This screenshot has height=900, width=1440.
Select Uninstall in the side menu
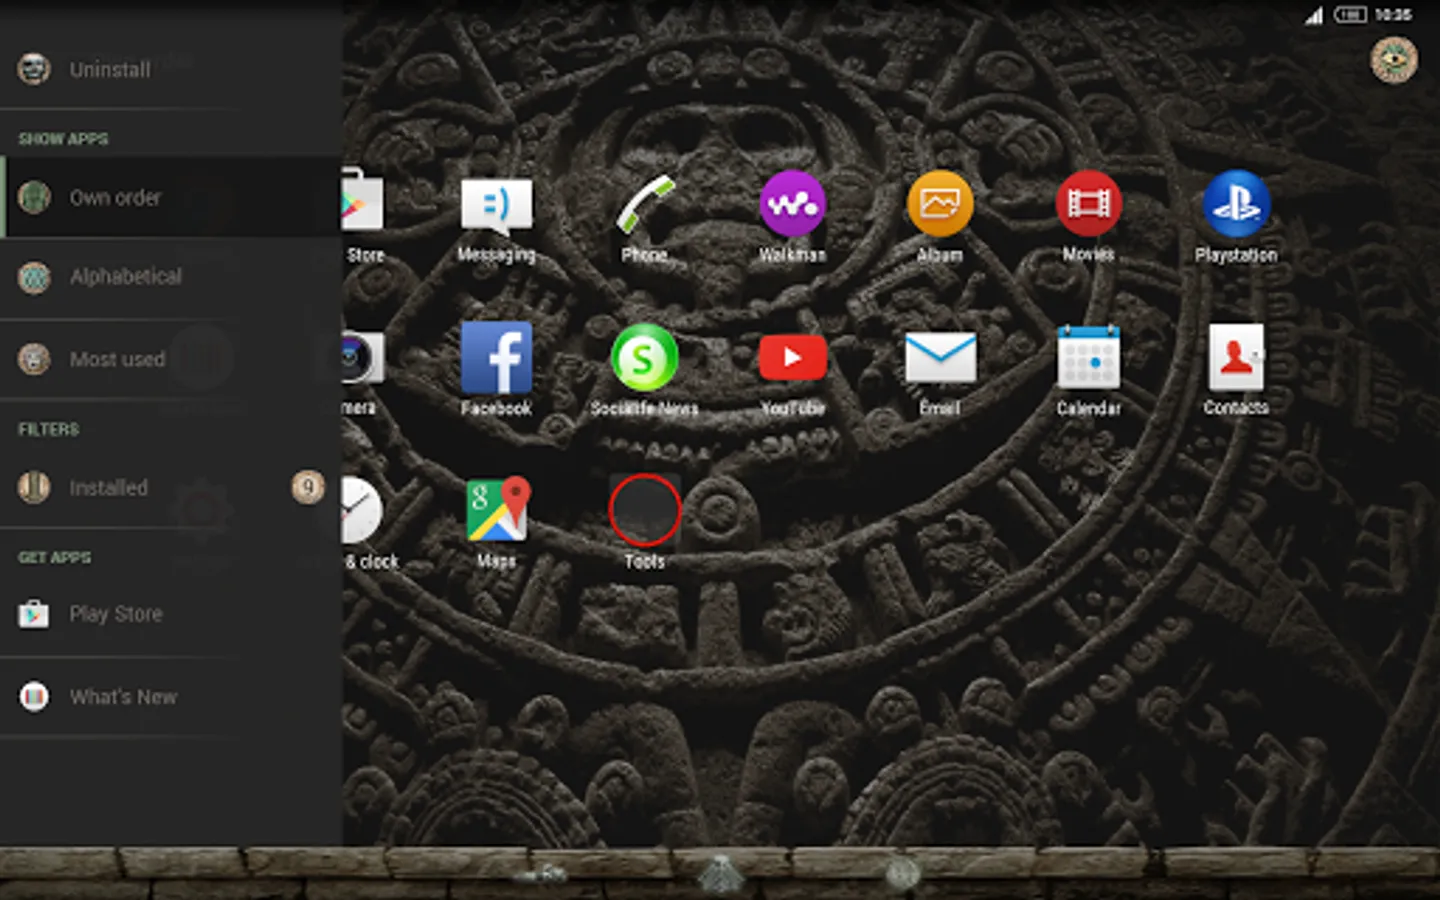pos(171,69)
